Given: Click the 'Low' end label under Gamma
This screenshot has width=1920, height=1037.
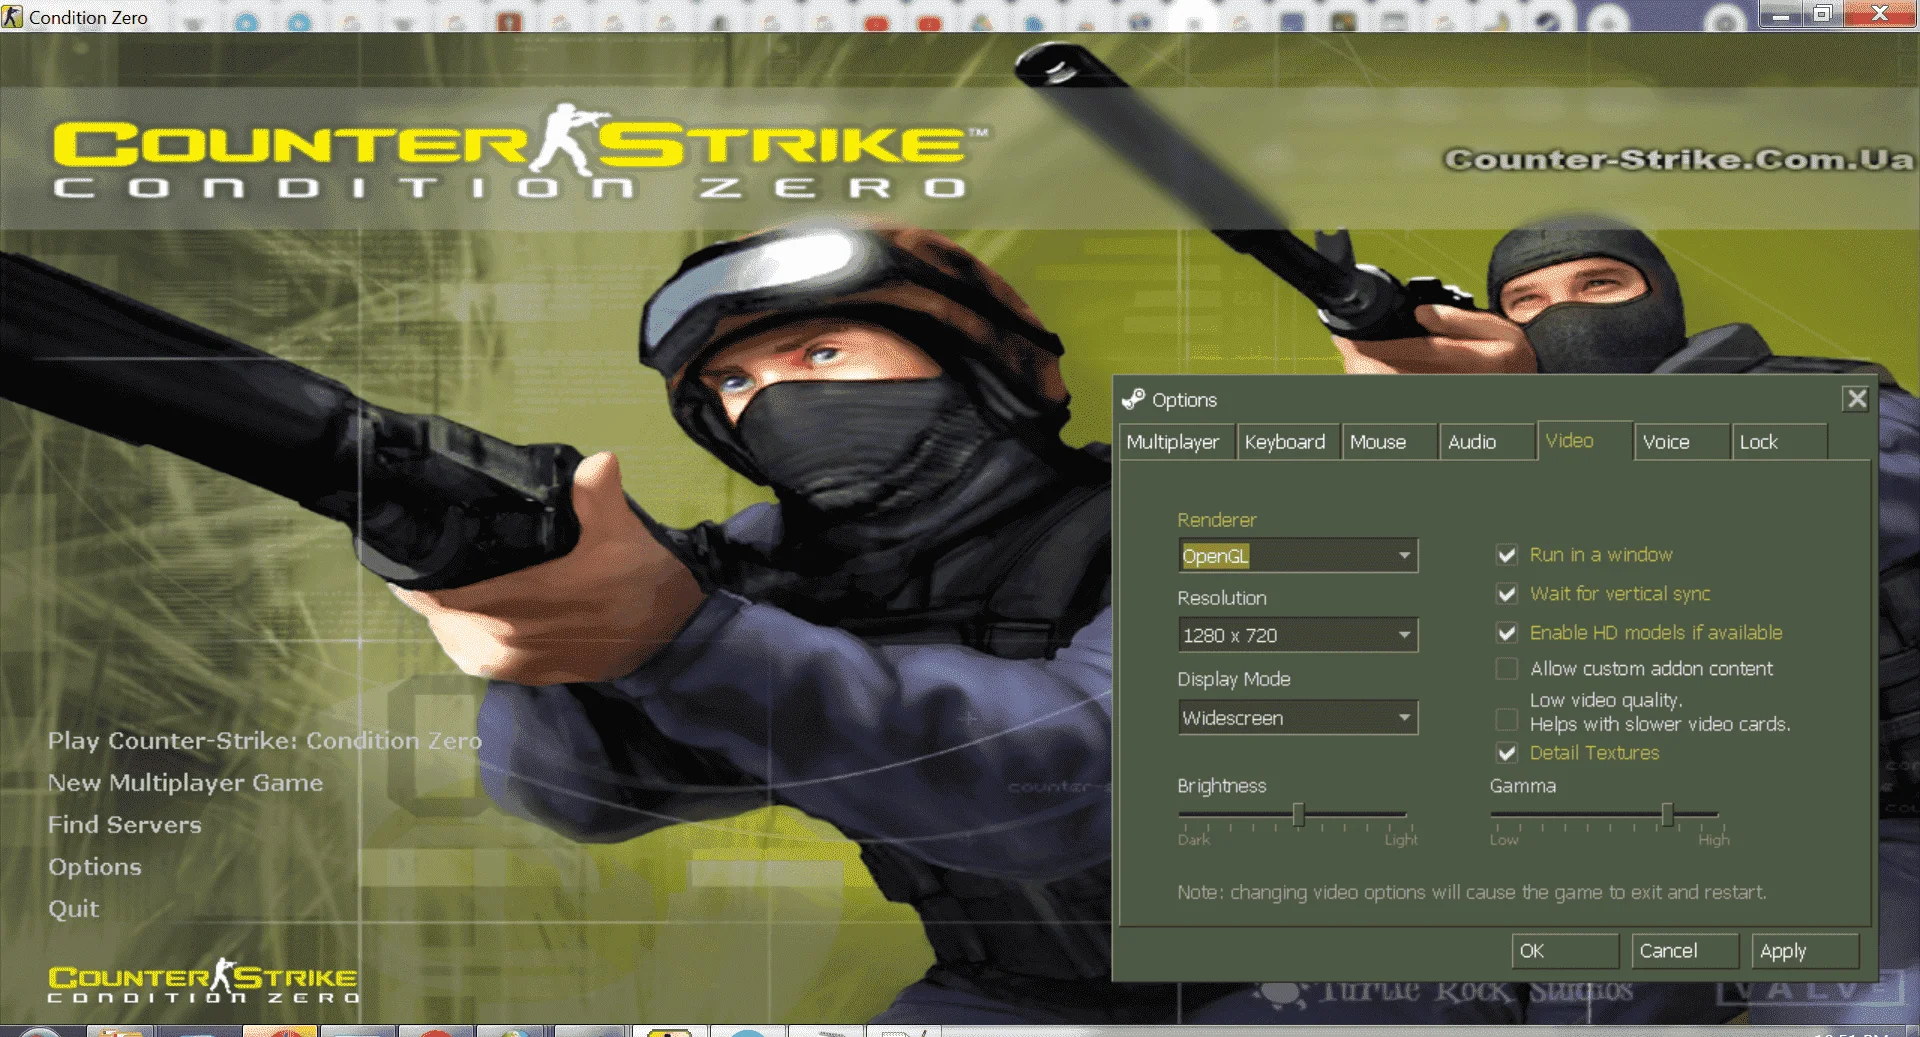Looking at the screenshot, I should pyautogui.click(x=1504, y=840).
